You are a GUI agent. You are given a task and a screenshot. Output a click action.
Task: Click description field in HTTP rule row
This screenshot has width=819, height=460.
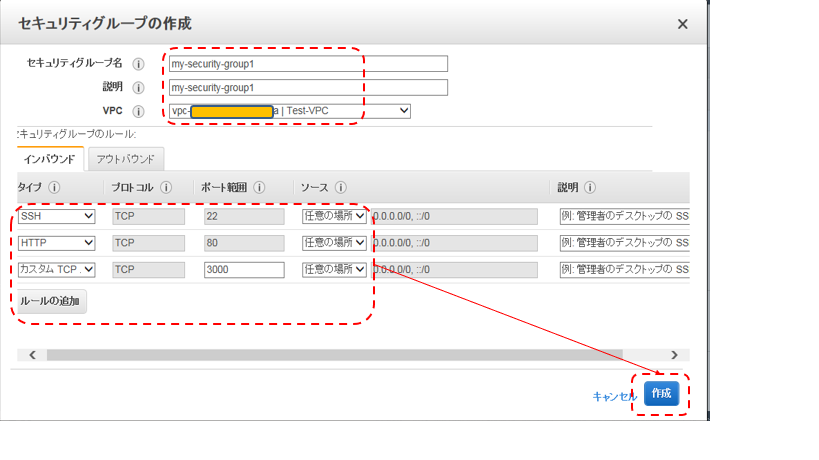tap(625, 243)
